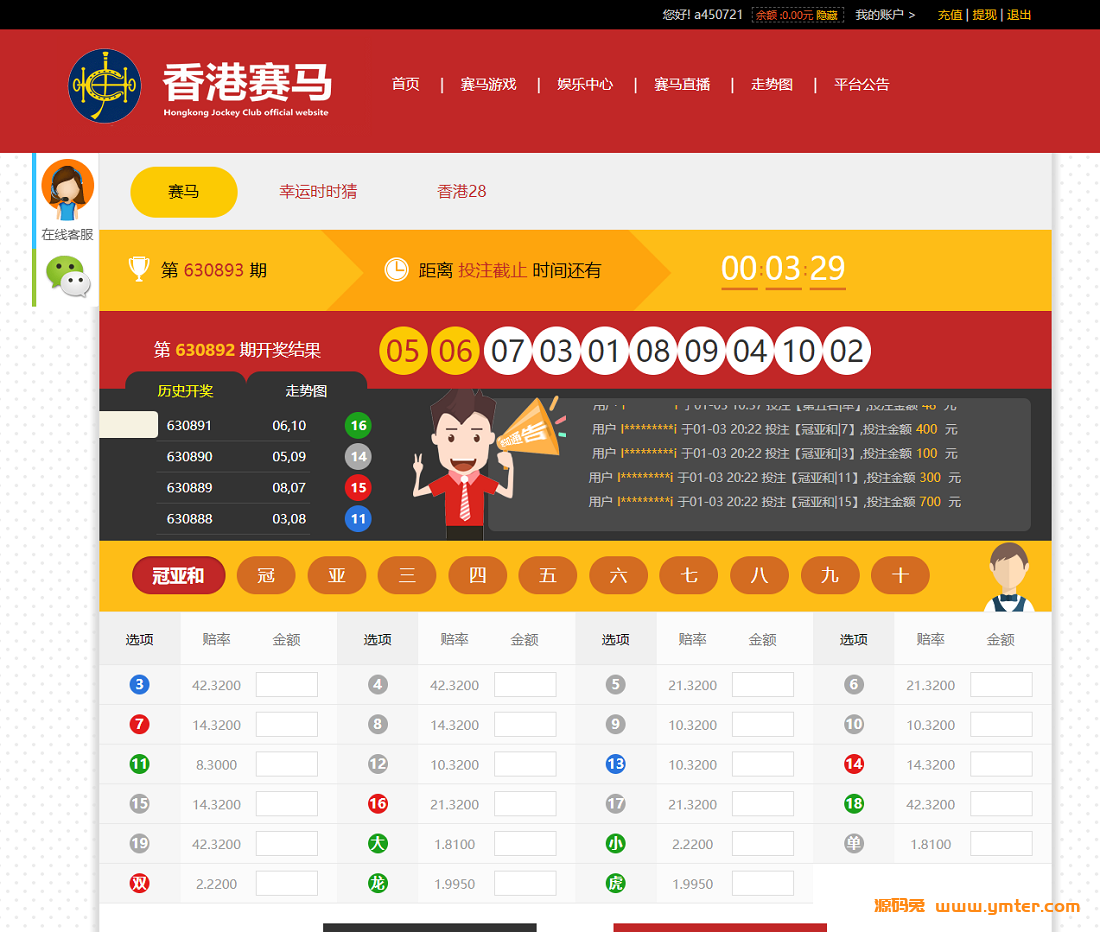Select the green 虎 (tiger) ball option

click(615, 883)
